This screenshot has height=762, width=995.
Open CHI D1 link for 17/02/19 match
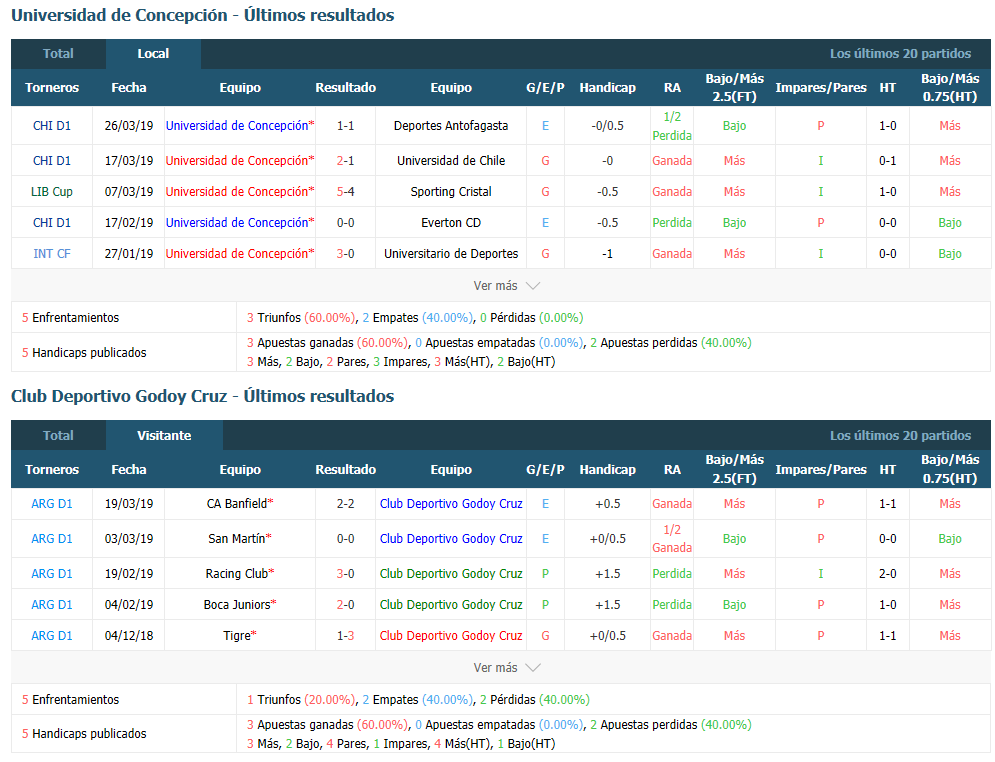click(52, 223)
